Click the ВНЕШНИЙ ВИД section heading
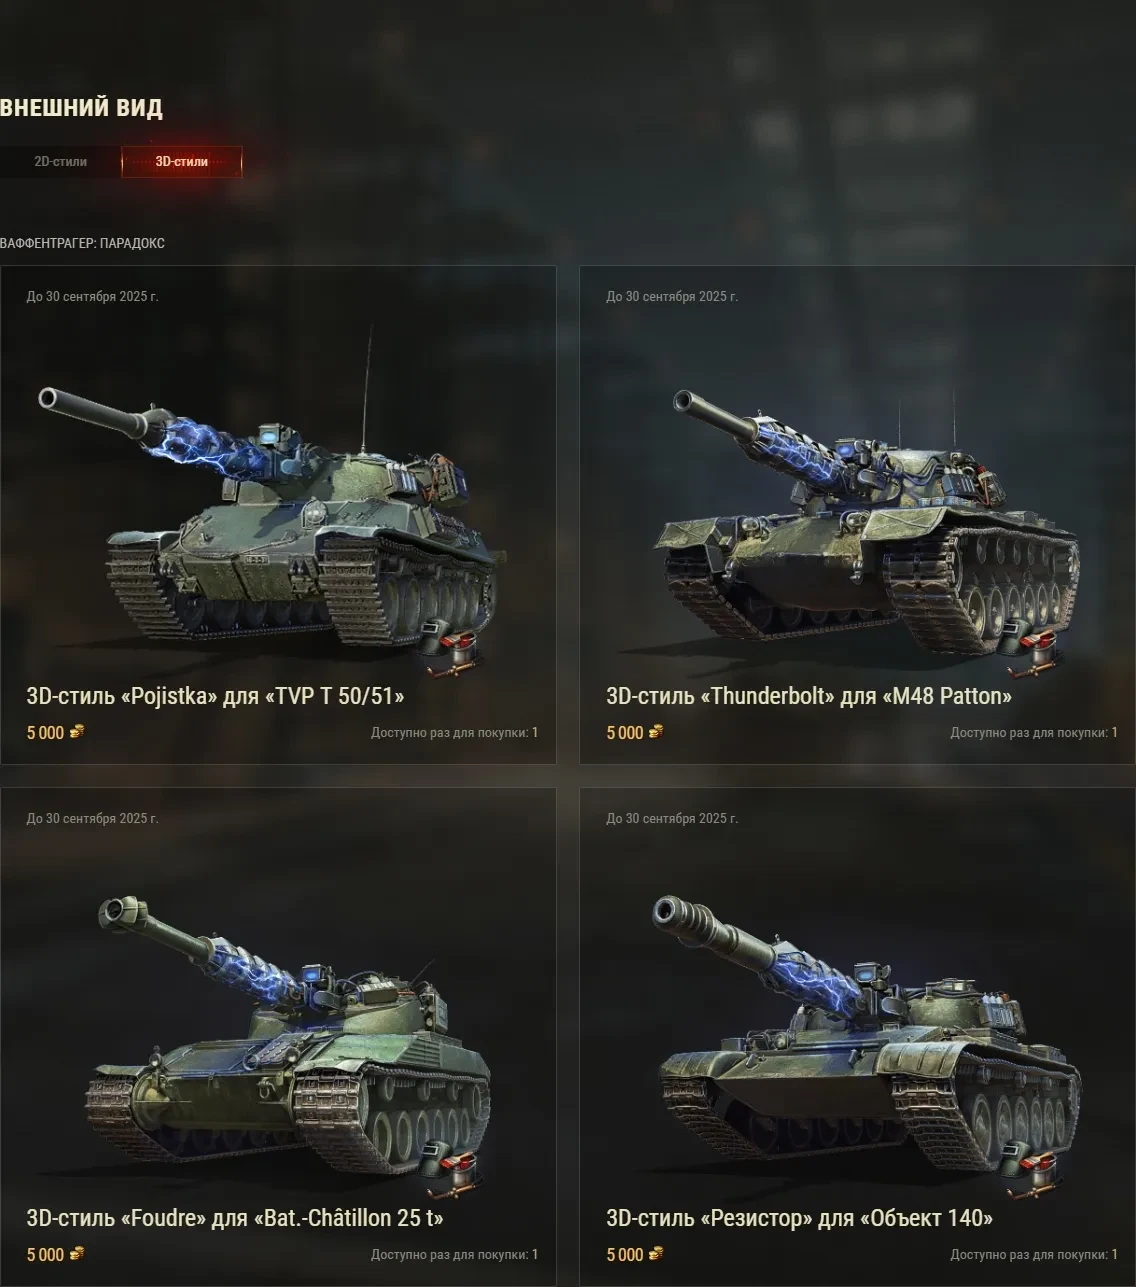The height and width of the screenshot is (1287, 1136). 81,108
